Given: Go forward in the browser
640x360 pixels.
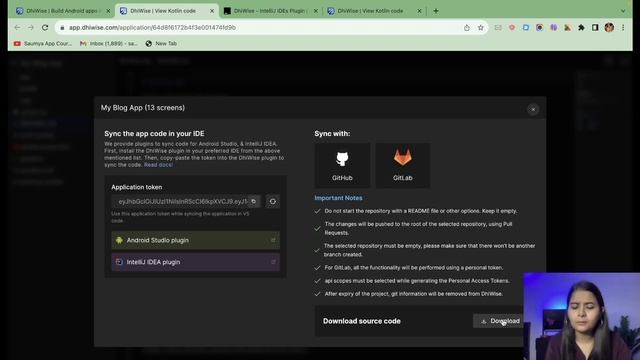Looking at the screenshot, I should [x=31, y=27].
